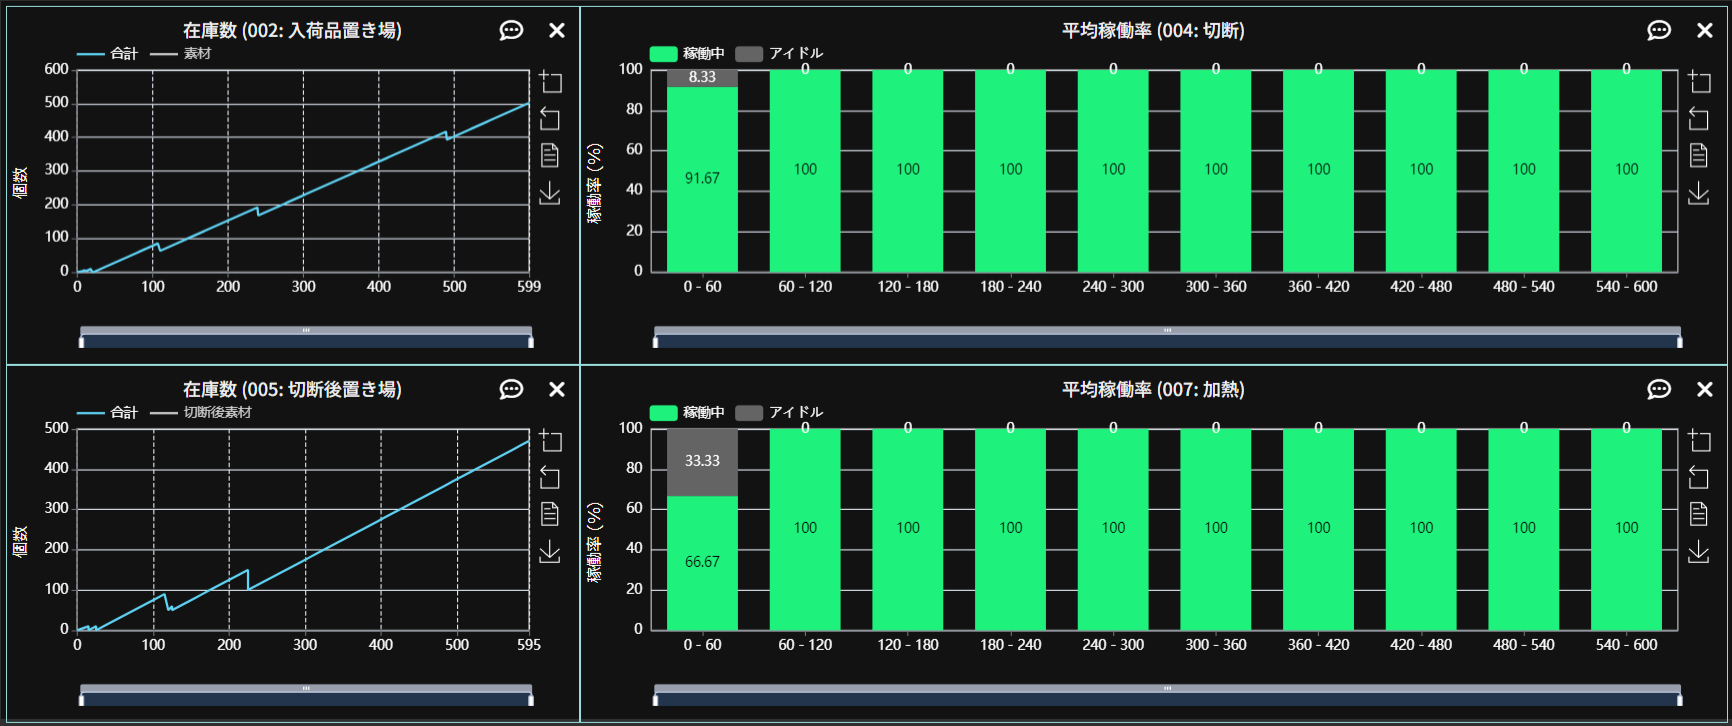Open data view icon on 004 切断 chart
Screen dimensions: 1732x726
tap(1698, 155)
